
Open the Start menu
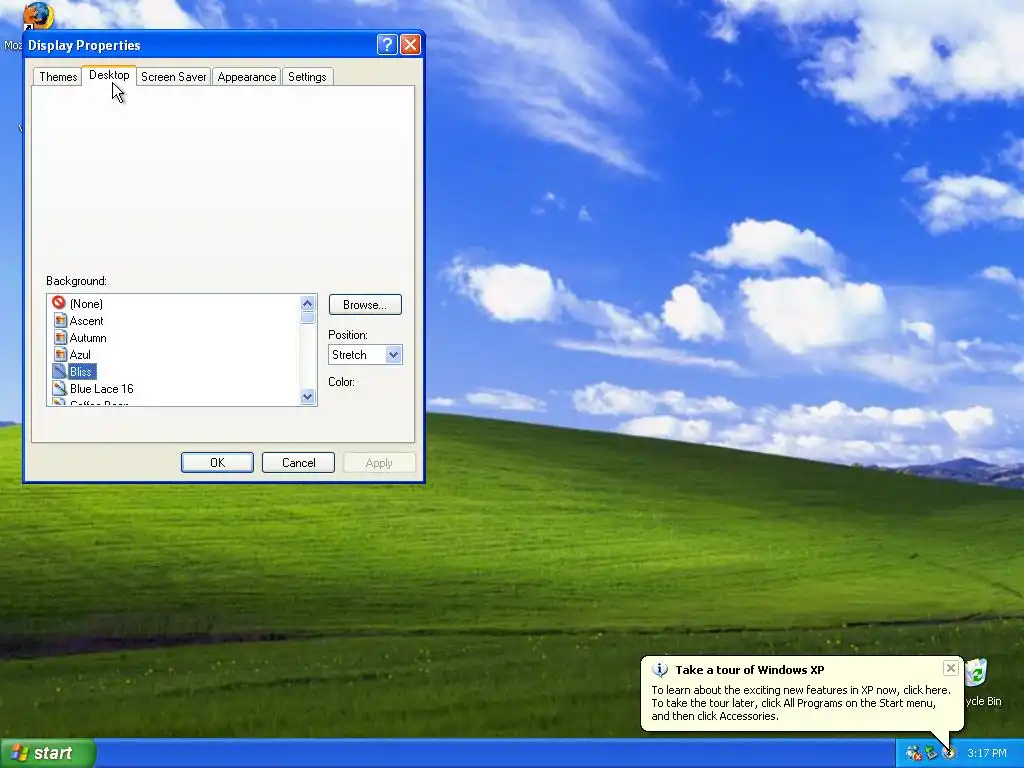[x=48, y=753]
